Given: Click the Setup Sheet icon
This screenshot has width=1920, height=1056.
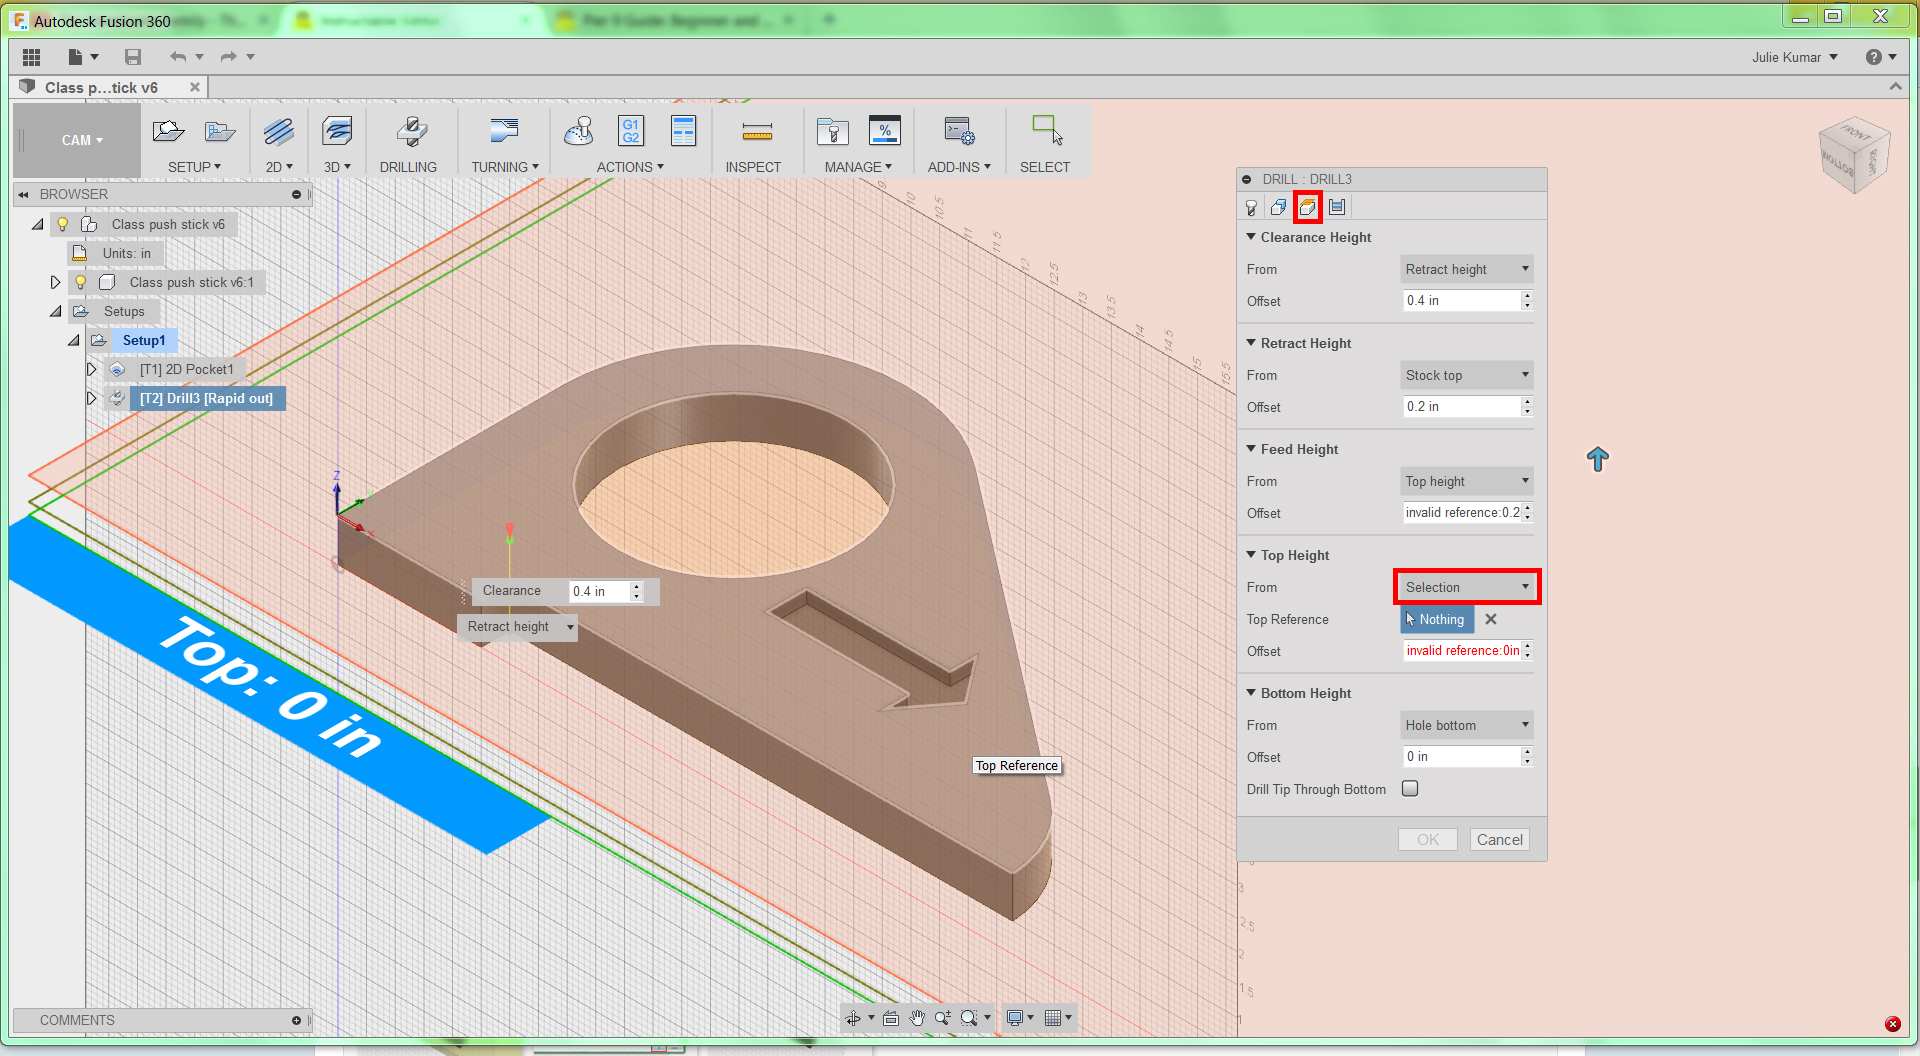Looking at the screenshot, I should click(x=684, y=131).
